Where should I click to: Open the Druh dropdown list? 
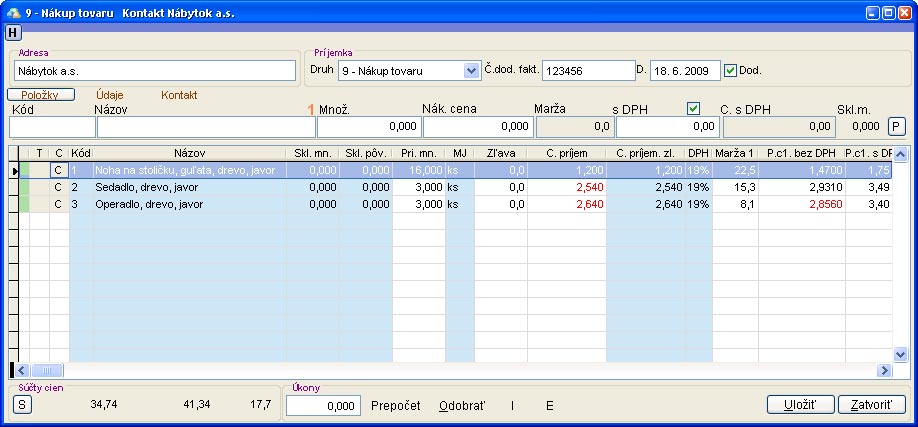pyautogui.click(x=472, y=71)
